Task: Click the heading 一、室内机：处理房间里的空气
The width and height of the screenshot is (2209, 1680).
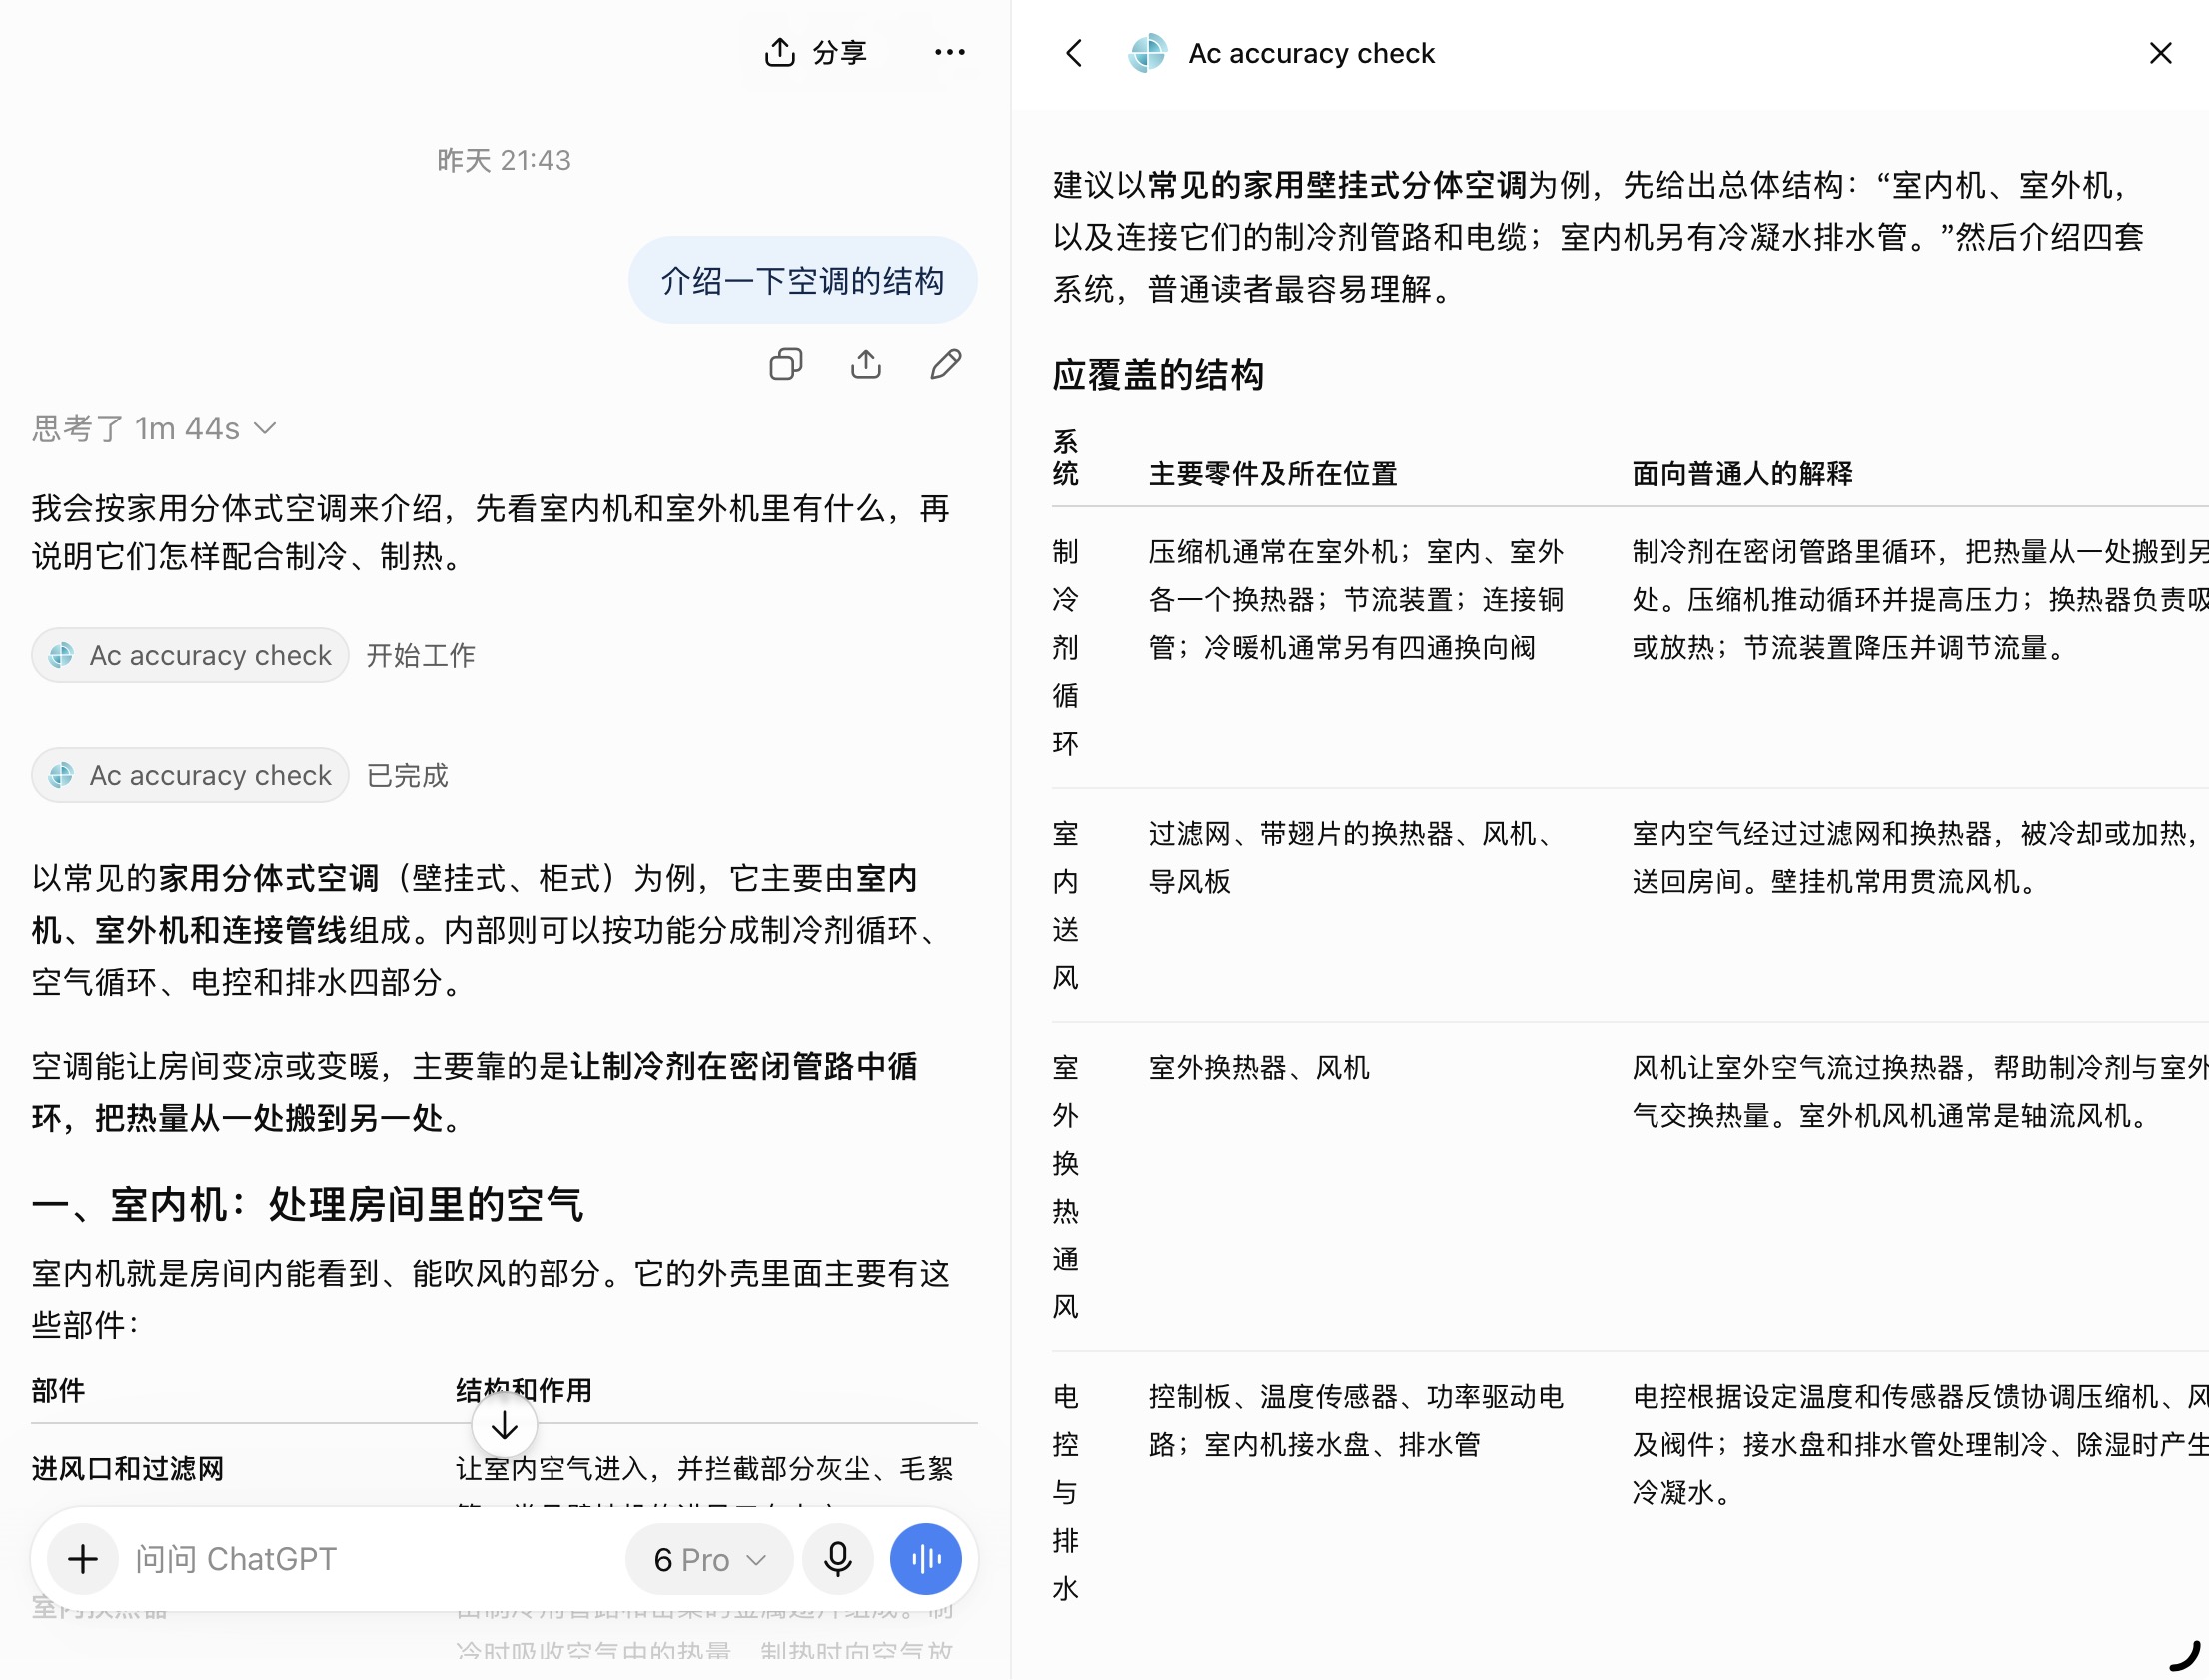Action: pyautogui.click(x=307, y=1204)
